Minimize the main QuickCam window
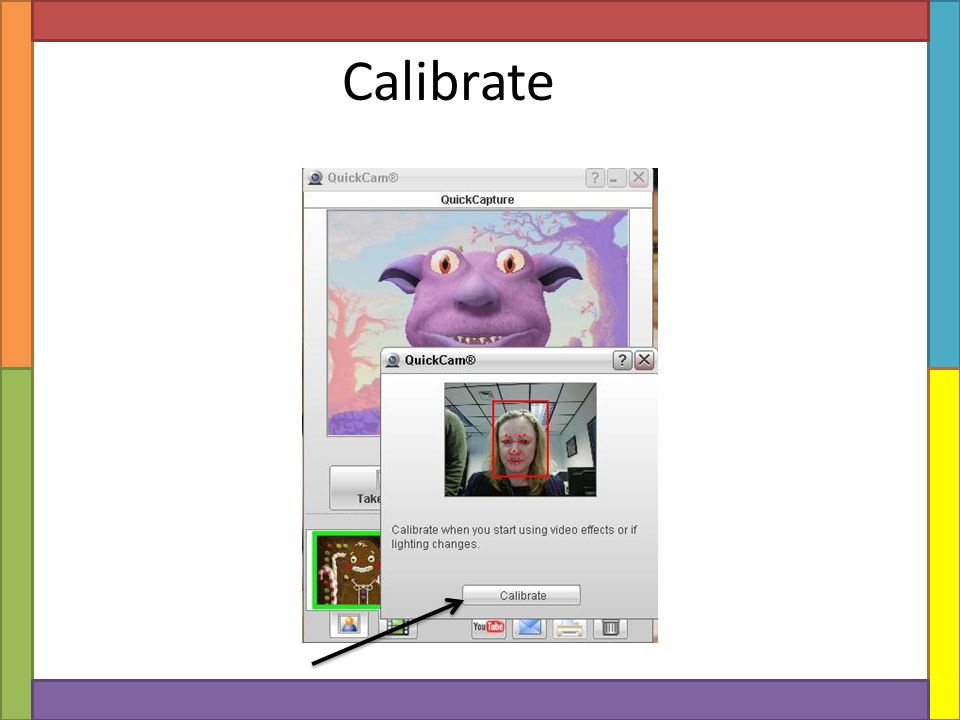 (x=616, y=178)
